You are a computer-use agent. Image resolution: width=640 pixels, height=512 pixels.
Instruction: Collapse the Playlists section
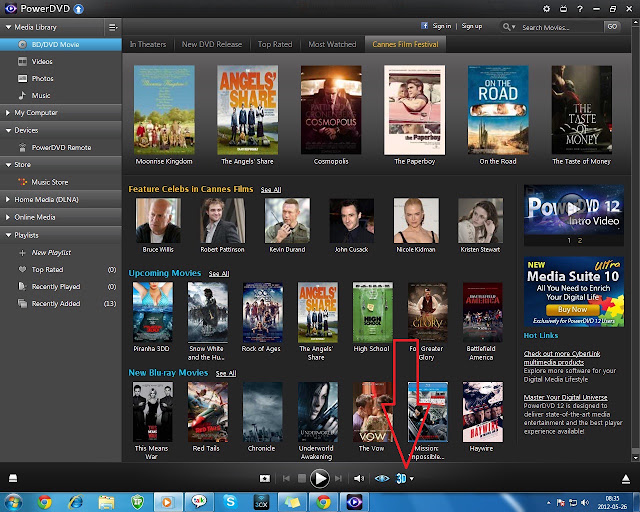coord(8,235)
